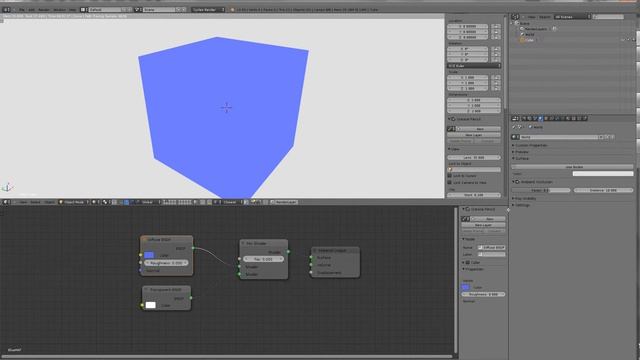Toggle Cube selectability arrow in outliner
640x360 pixels.
click(x=628, y=40)
